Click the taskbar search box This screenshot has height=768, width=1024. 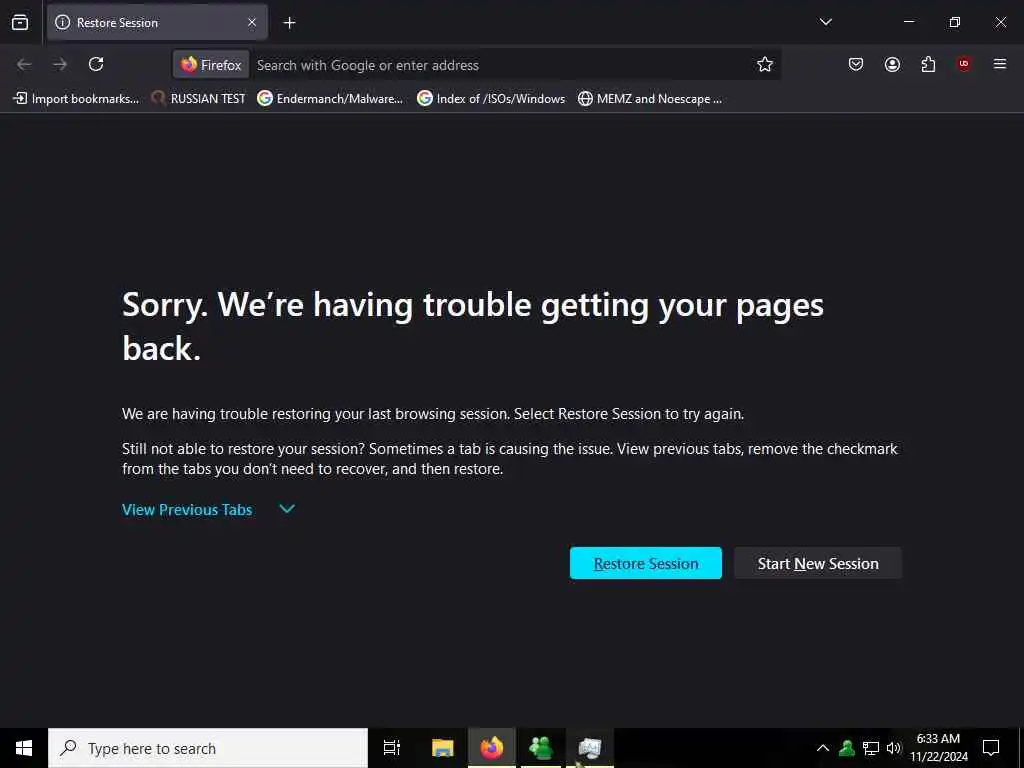(x=208, y=748)
